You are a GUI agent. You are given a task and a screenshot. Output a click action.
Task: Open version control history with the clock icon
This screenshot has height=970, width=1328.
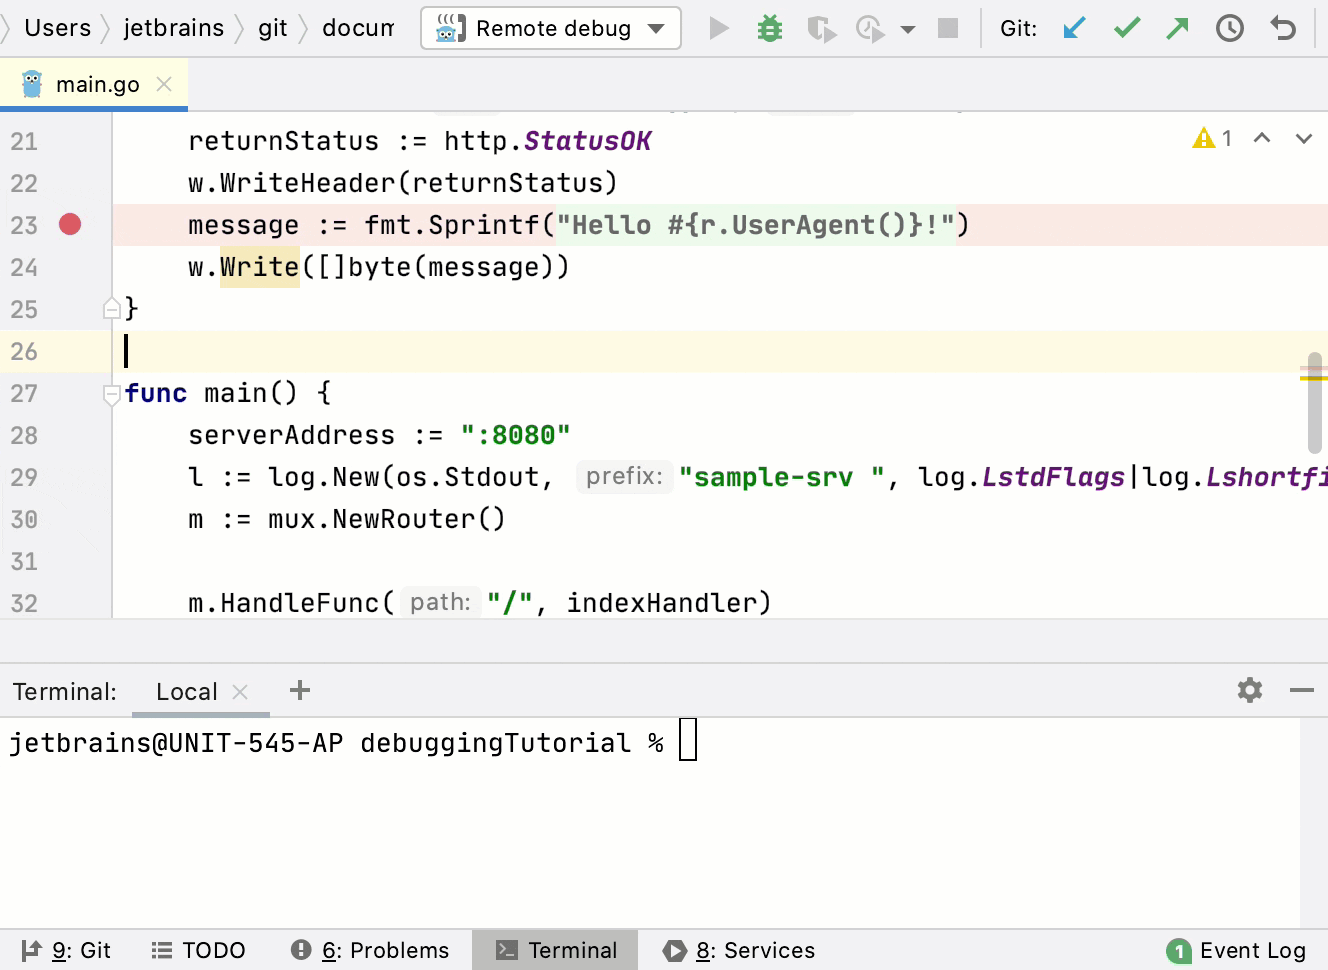[1229, 28]
